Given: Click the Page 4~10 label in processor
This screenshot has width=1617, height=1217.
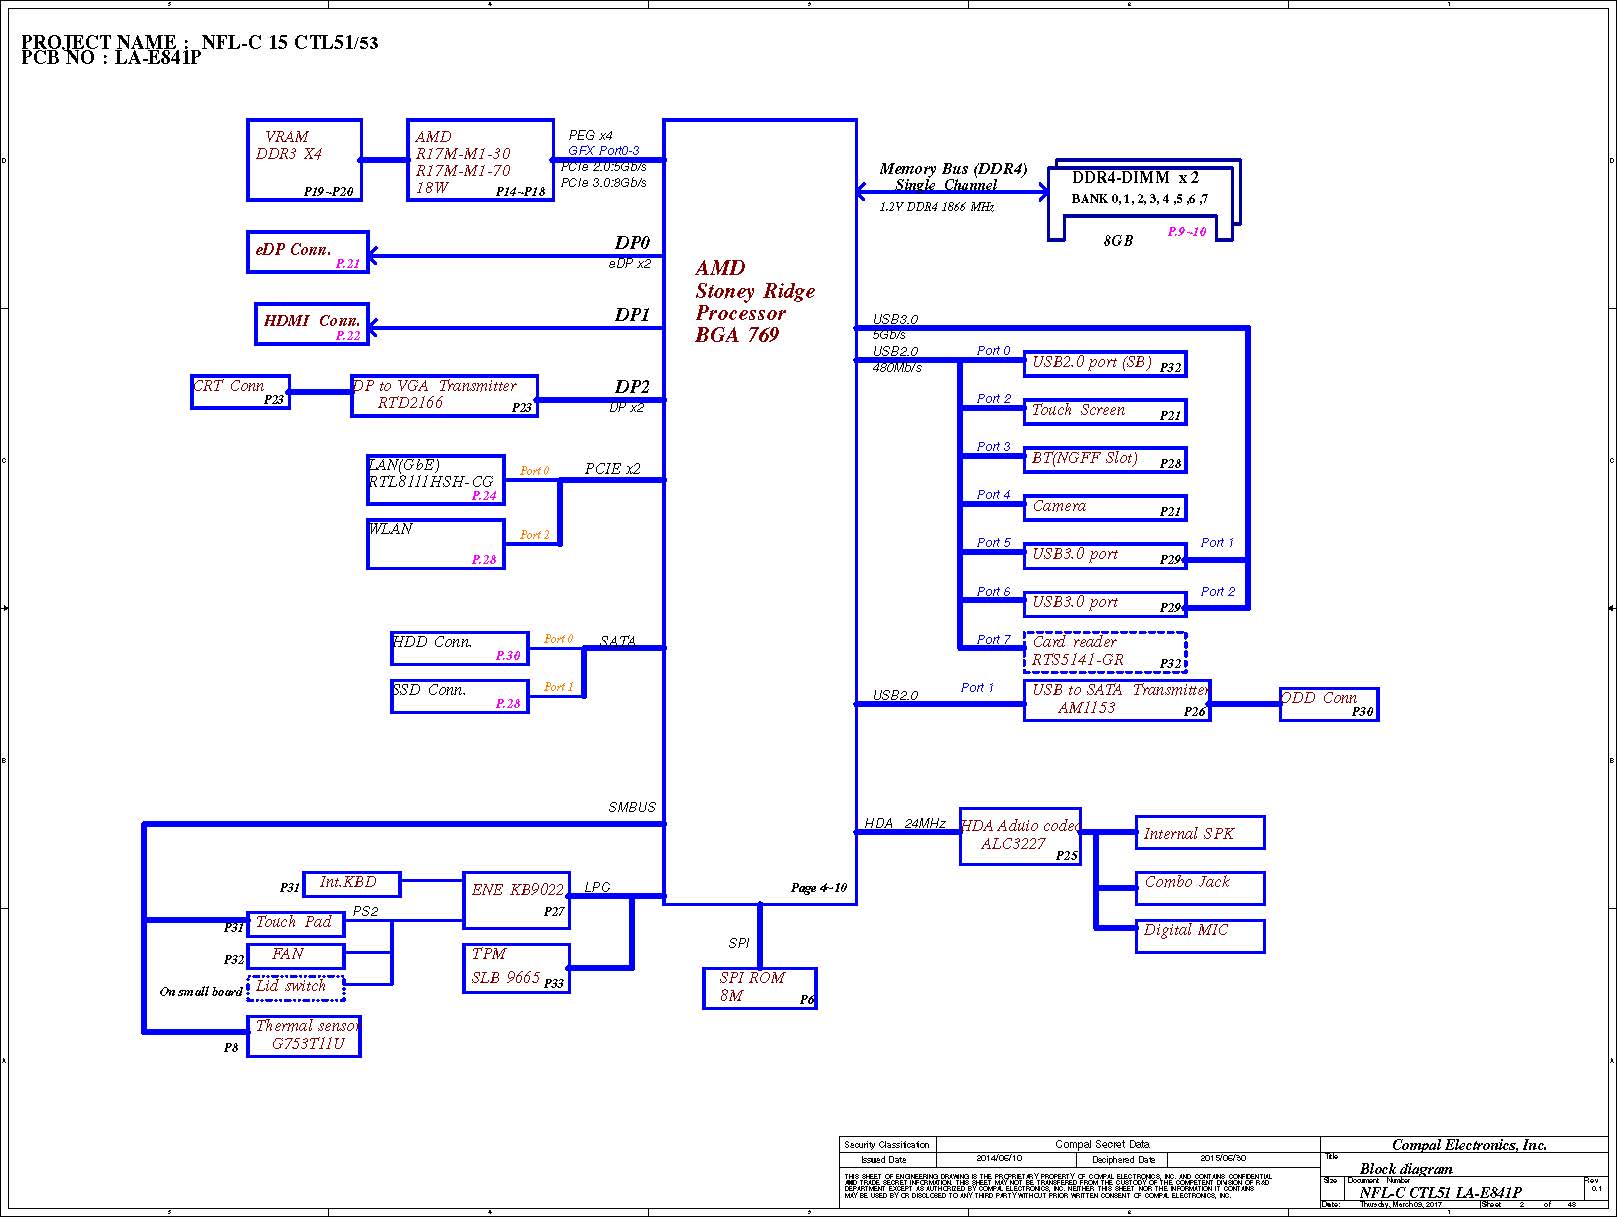Looking at the screenshot, I should (x=819, y=887).
